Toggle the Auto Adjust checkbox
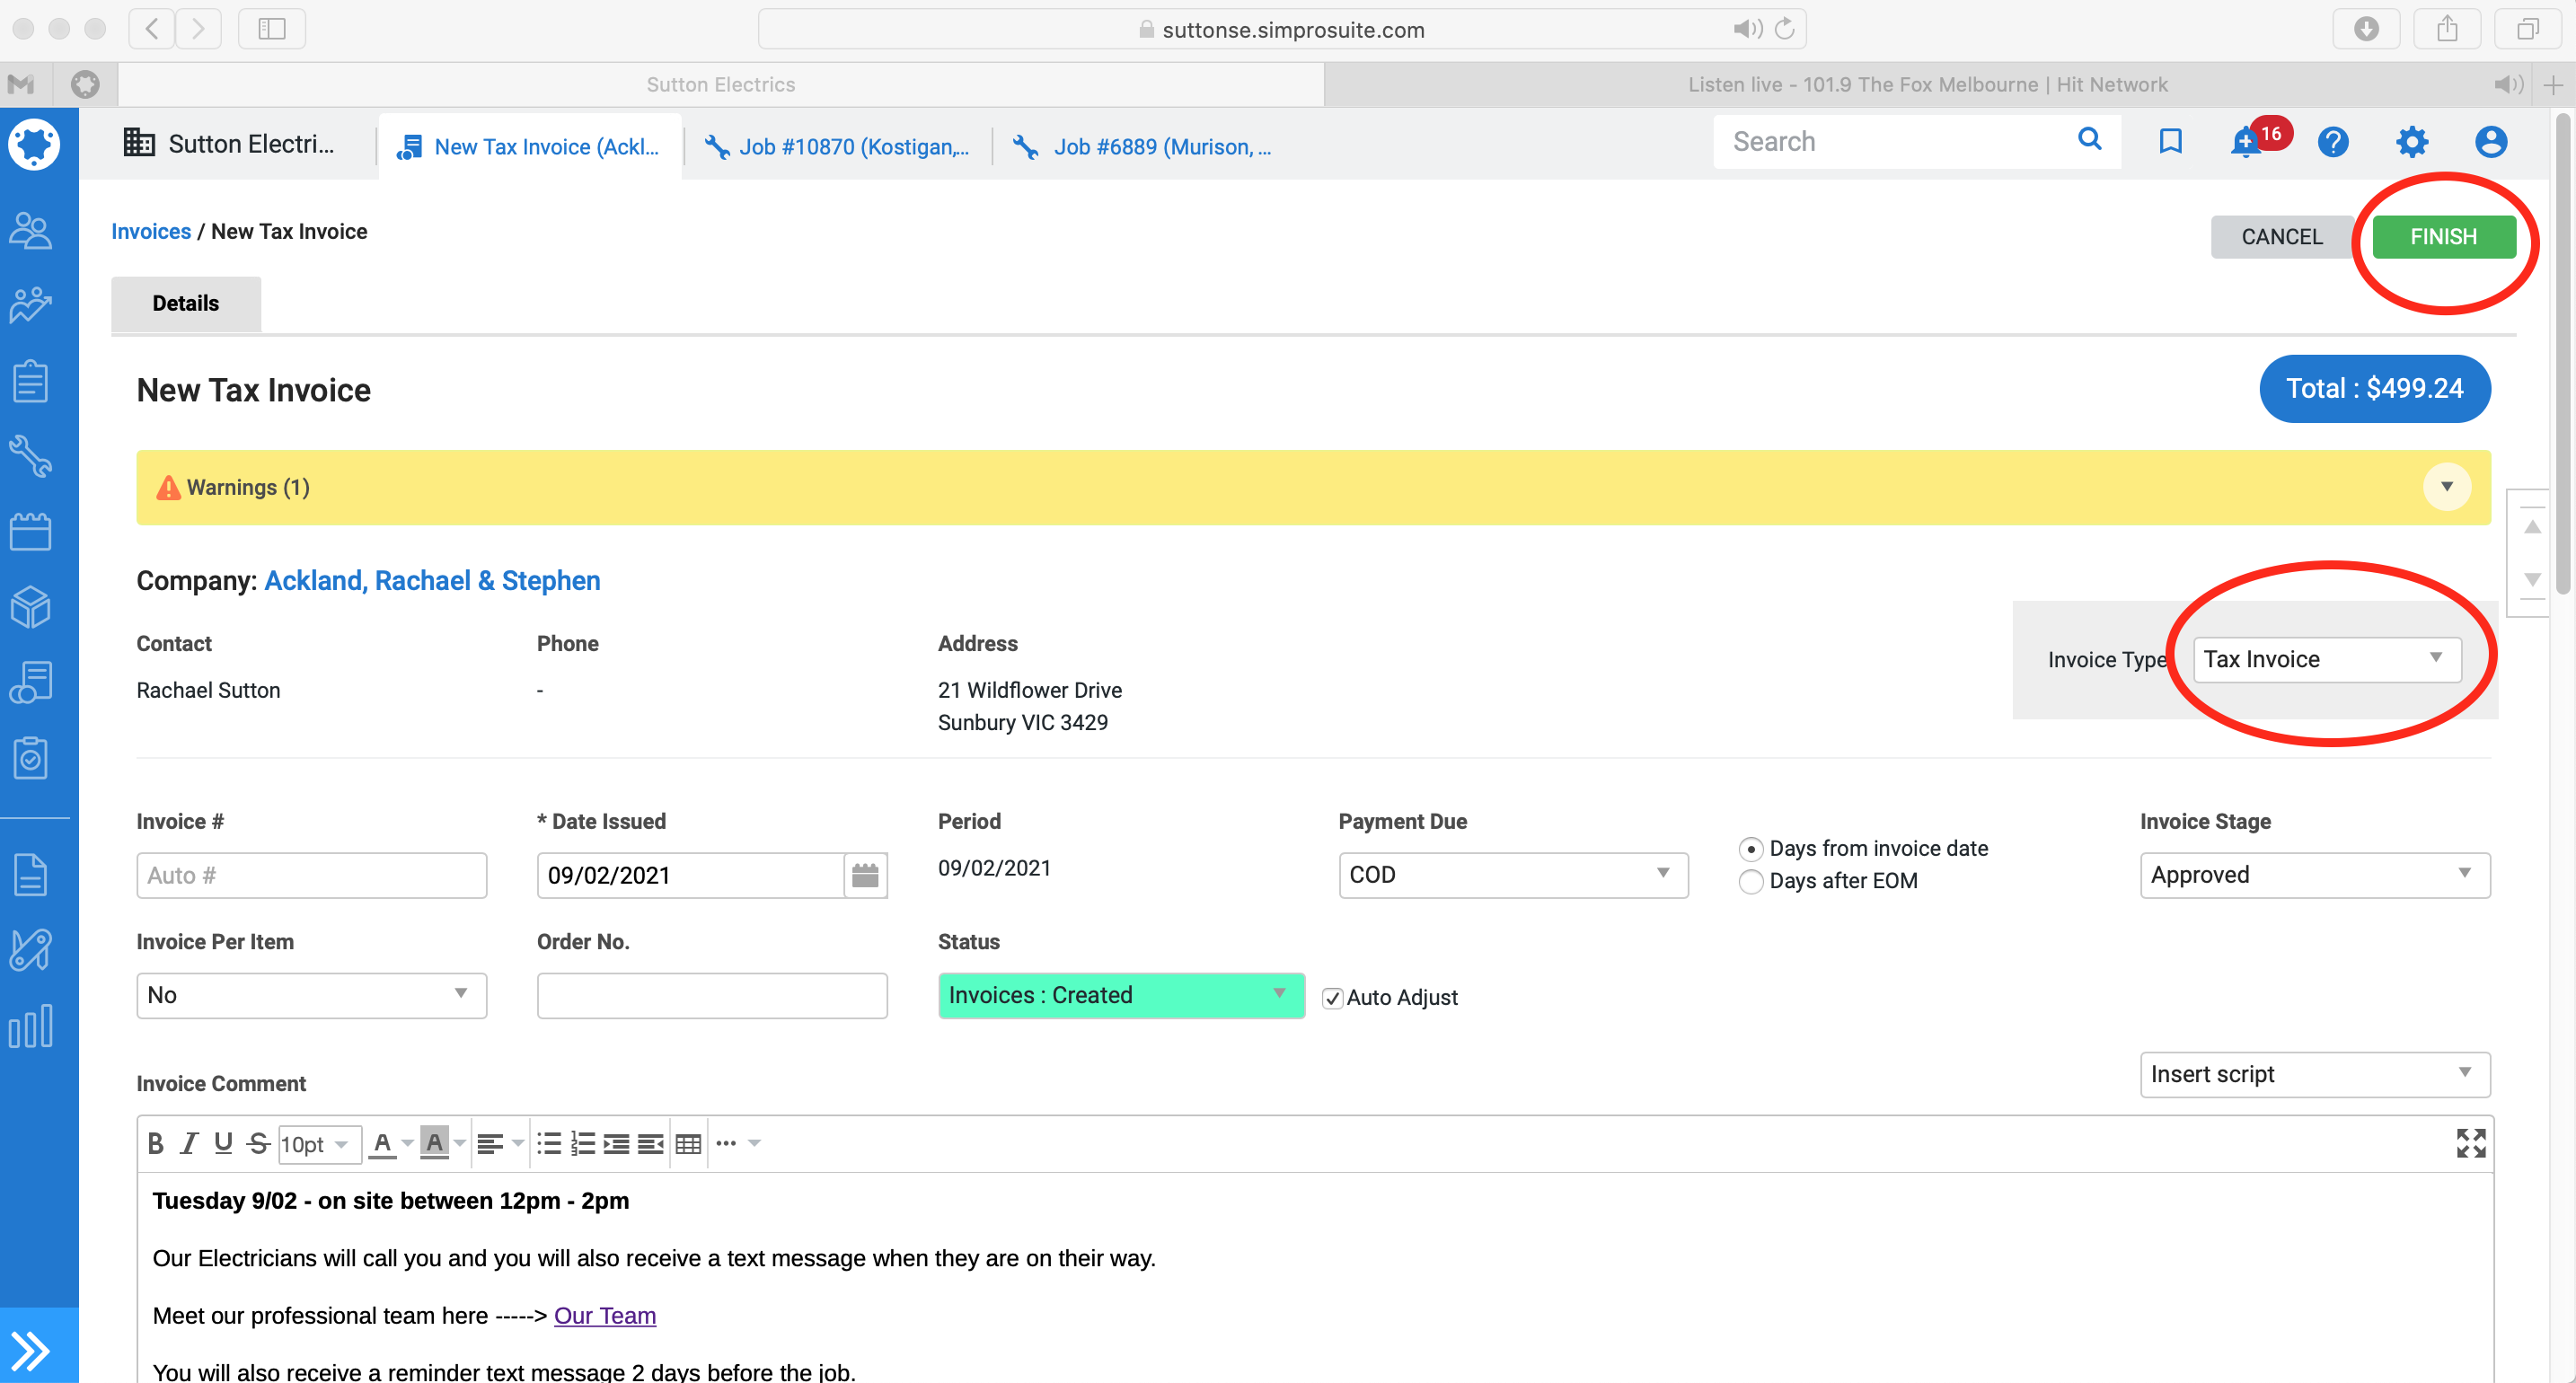Viewport: 2576px width, 1383px height. [1332, 998]
